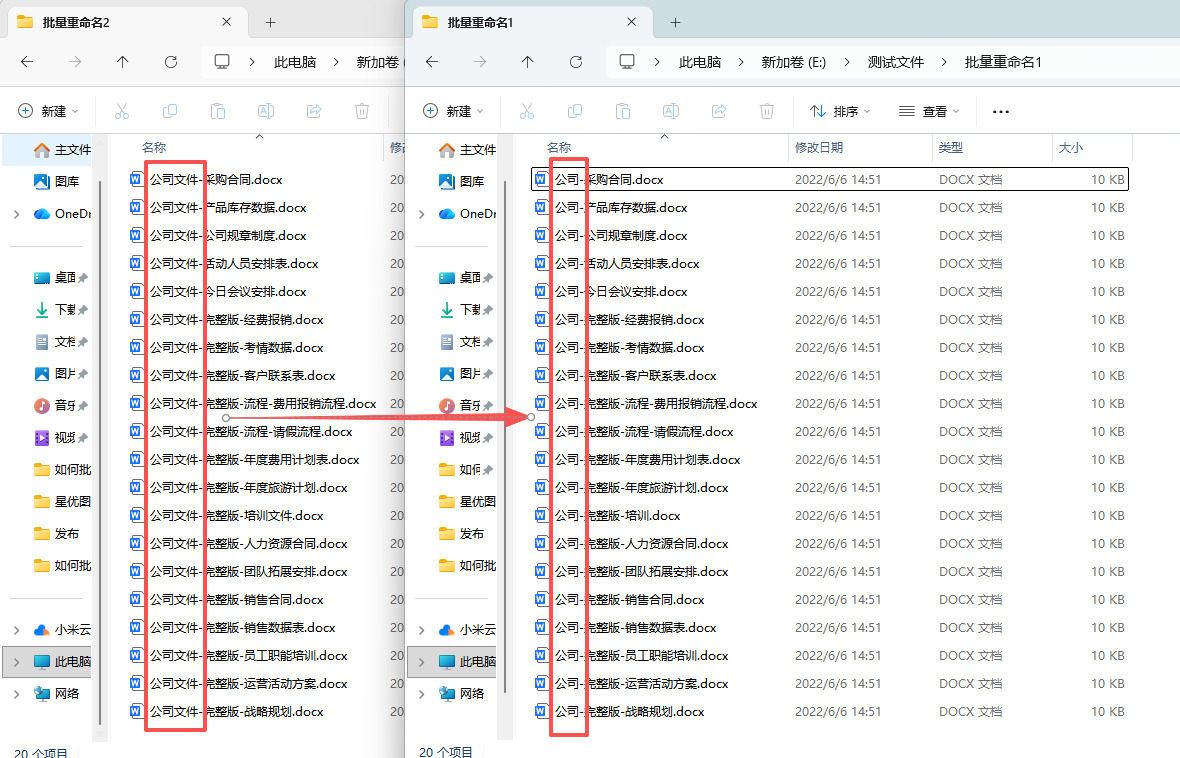Click Share icon in 批量重命名1 toolbar
The image size is (1180, 758).
pyautogui.click(x=719, y=111)
